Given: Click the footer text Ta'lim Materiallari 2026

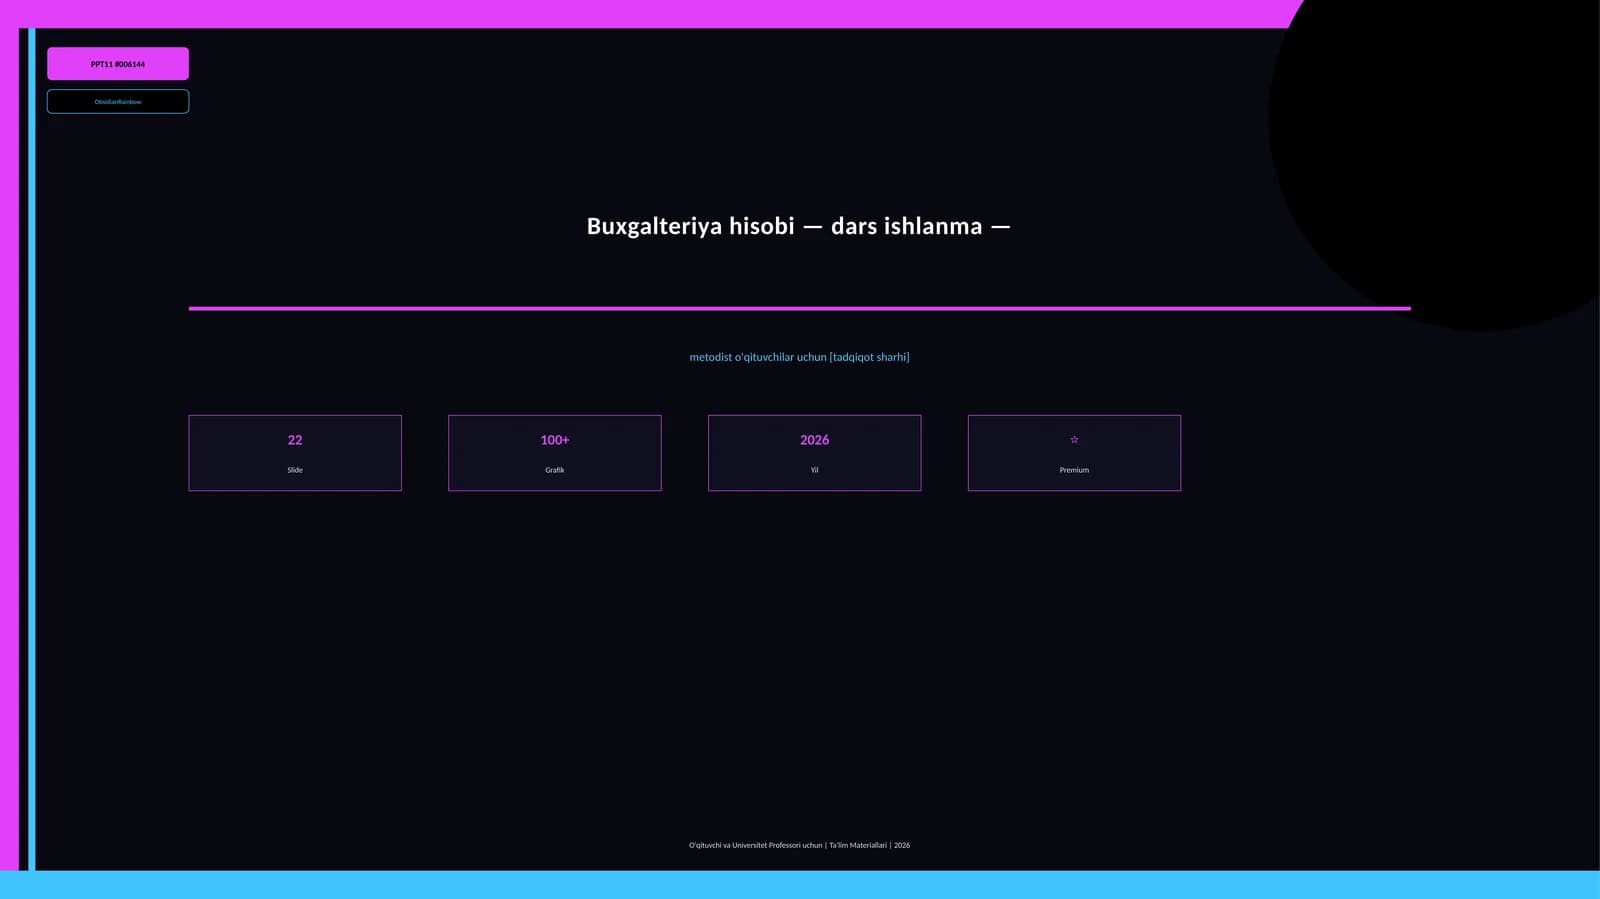Looking at the screenshot, I should pos(869,845).
